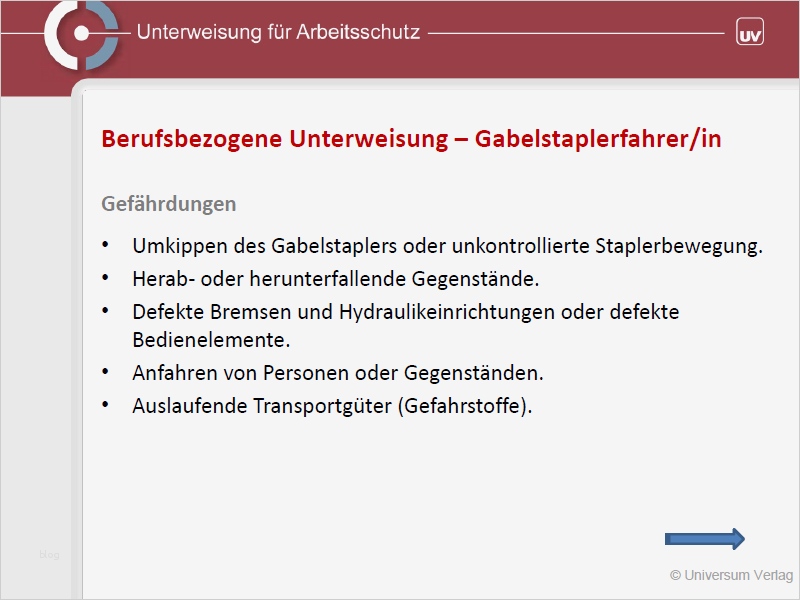This screenshot has height=600, width=800.
Task: Click the 'Bedienelemente.' continuation line
Action: click(x=211, y=340)
